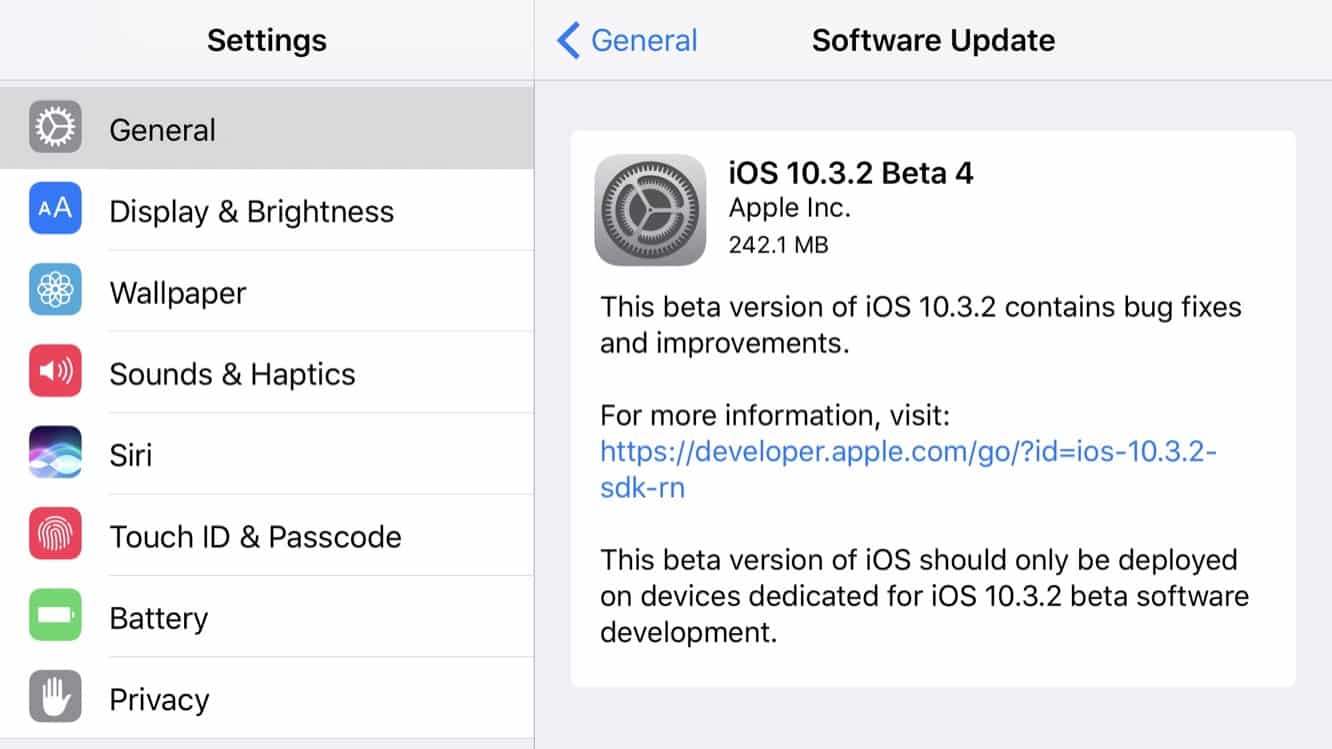Tap the Privacy hand icon
The image size is (1332, 749).
55,697
